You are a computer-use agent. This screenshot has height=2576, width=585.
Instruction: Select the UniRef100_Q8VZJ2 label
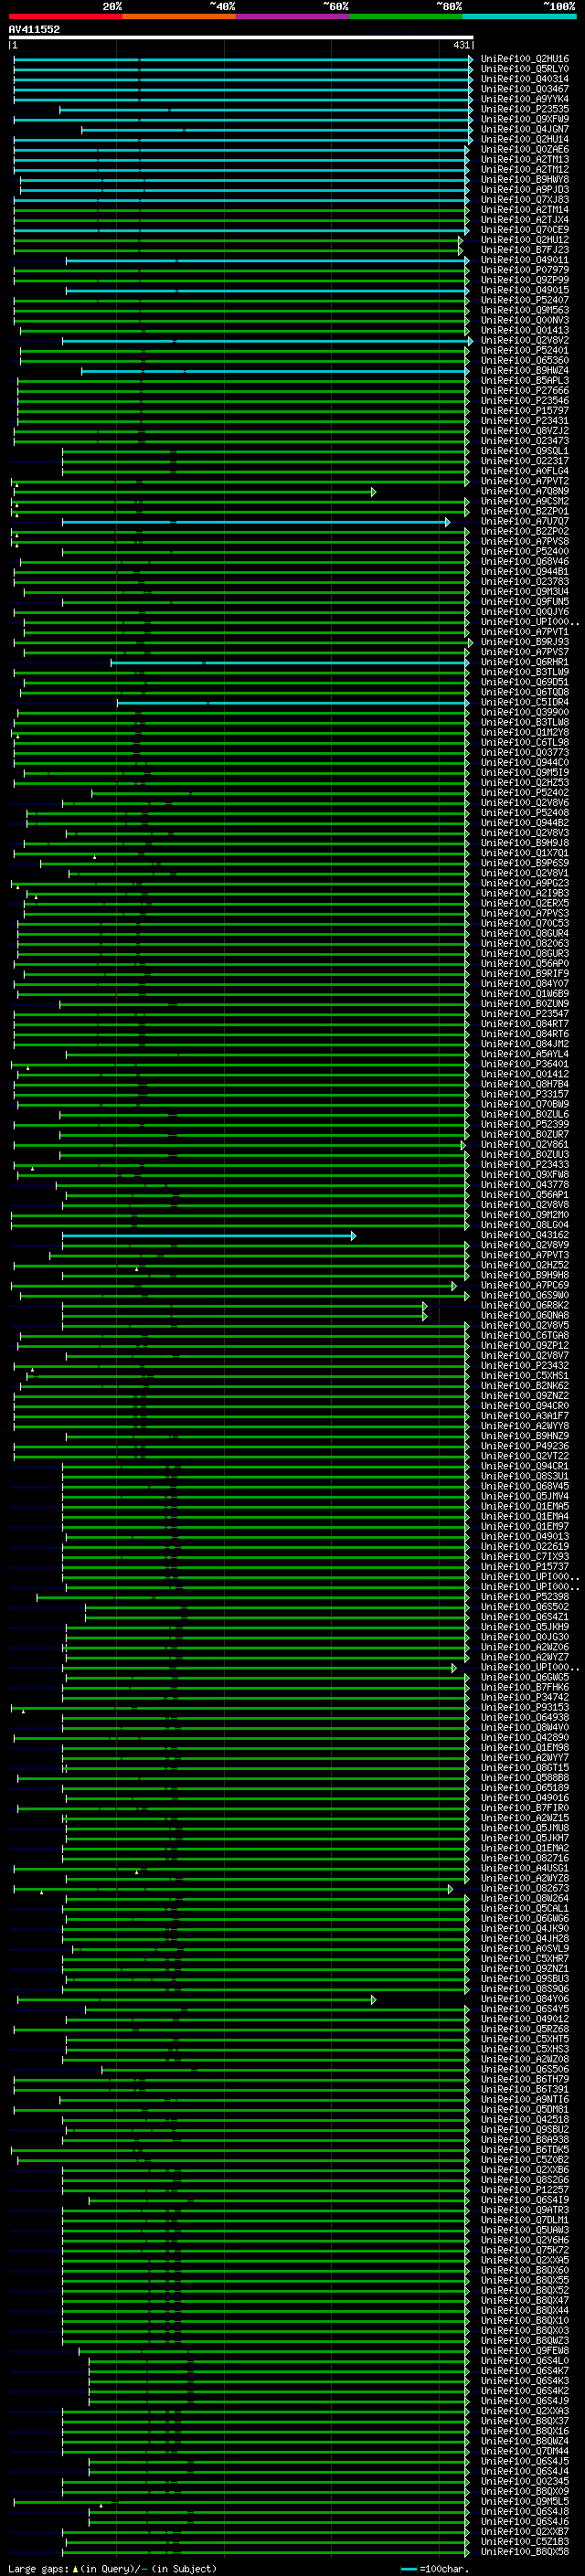pyautogui.click(x=525, y=431)
